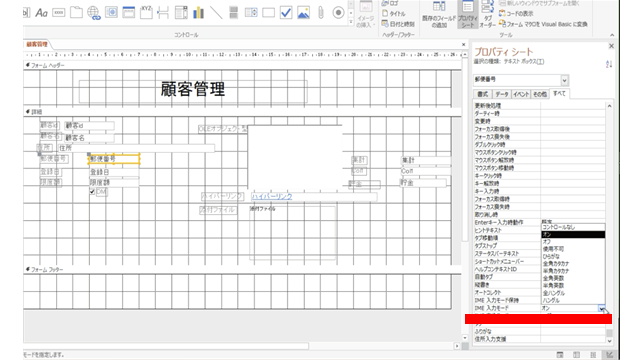
Task: Select the Hyperlink globe control icon
Action: click(94, 13)
